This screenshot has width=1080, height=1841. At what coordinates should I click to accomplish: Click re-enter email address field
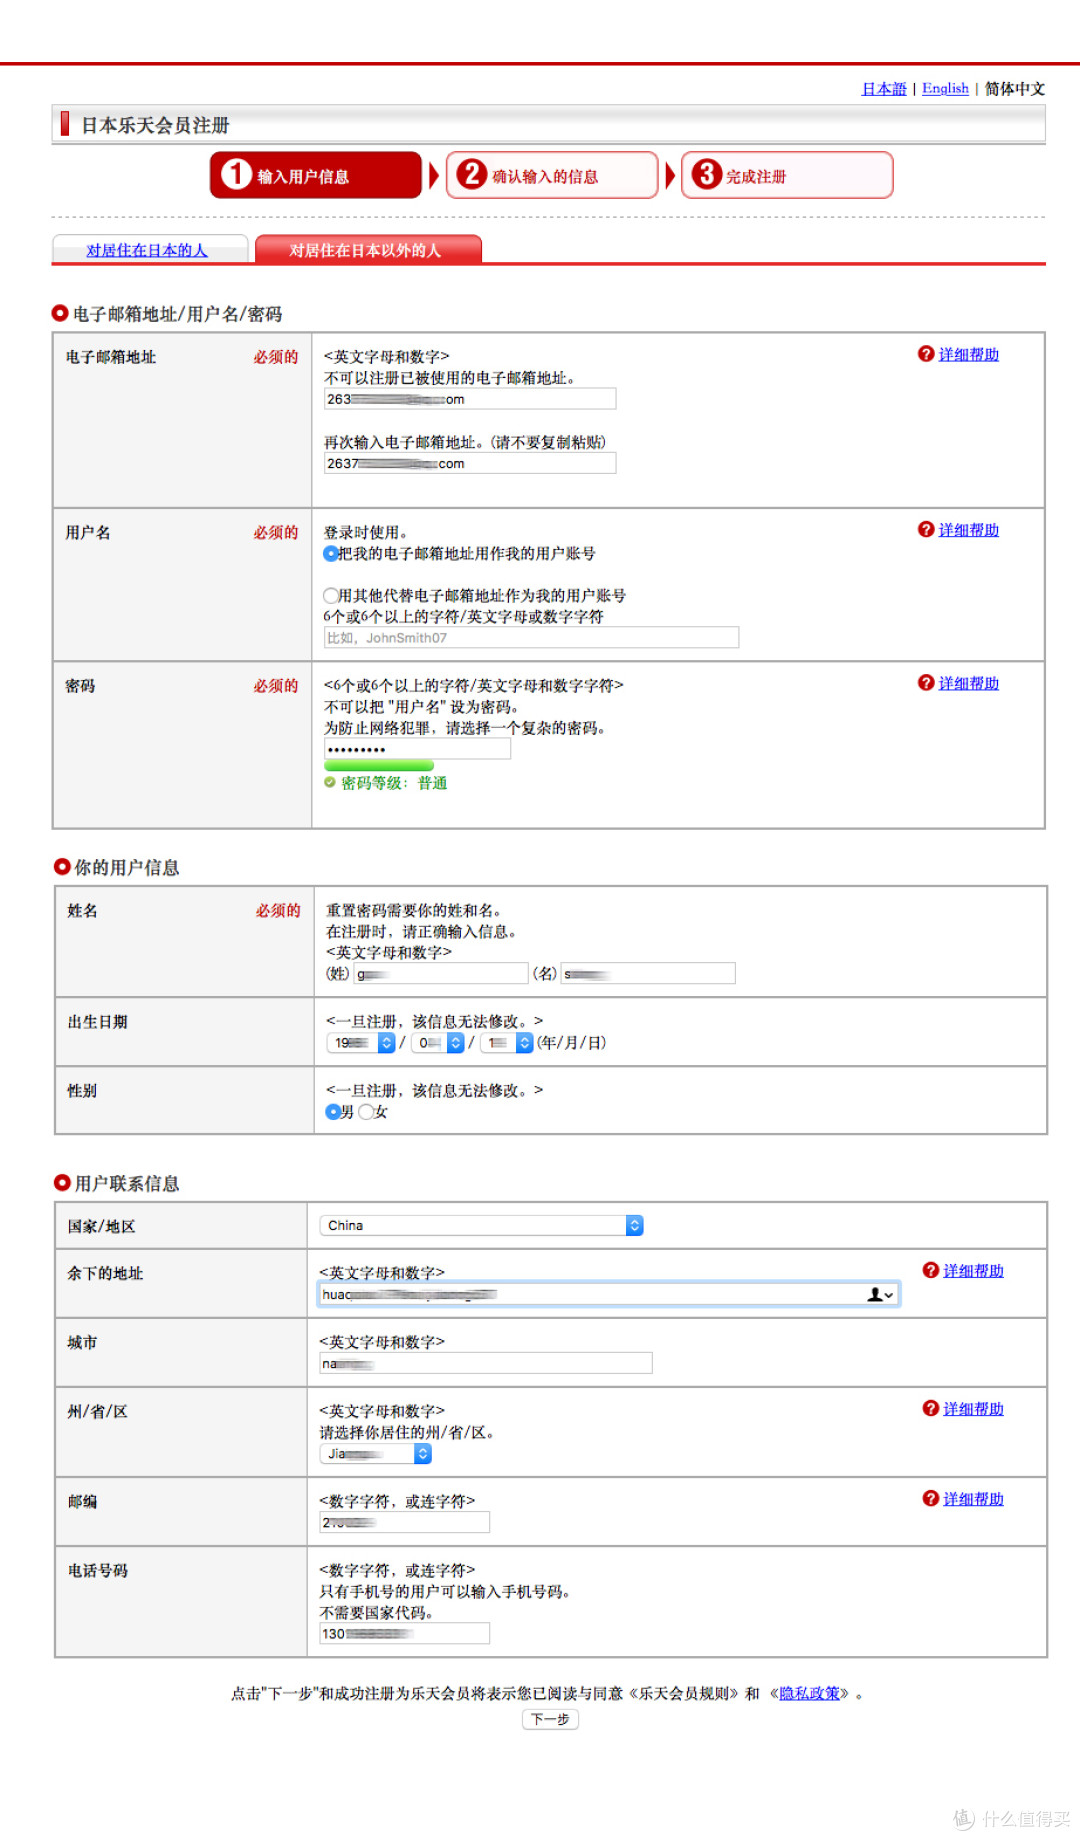pyautogui.click(x=470, y=463)
